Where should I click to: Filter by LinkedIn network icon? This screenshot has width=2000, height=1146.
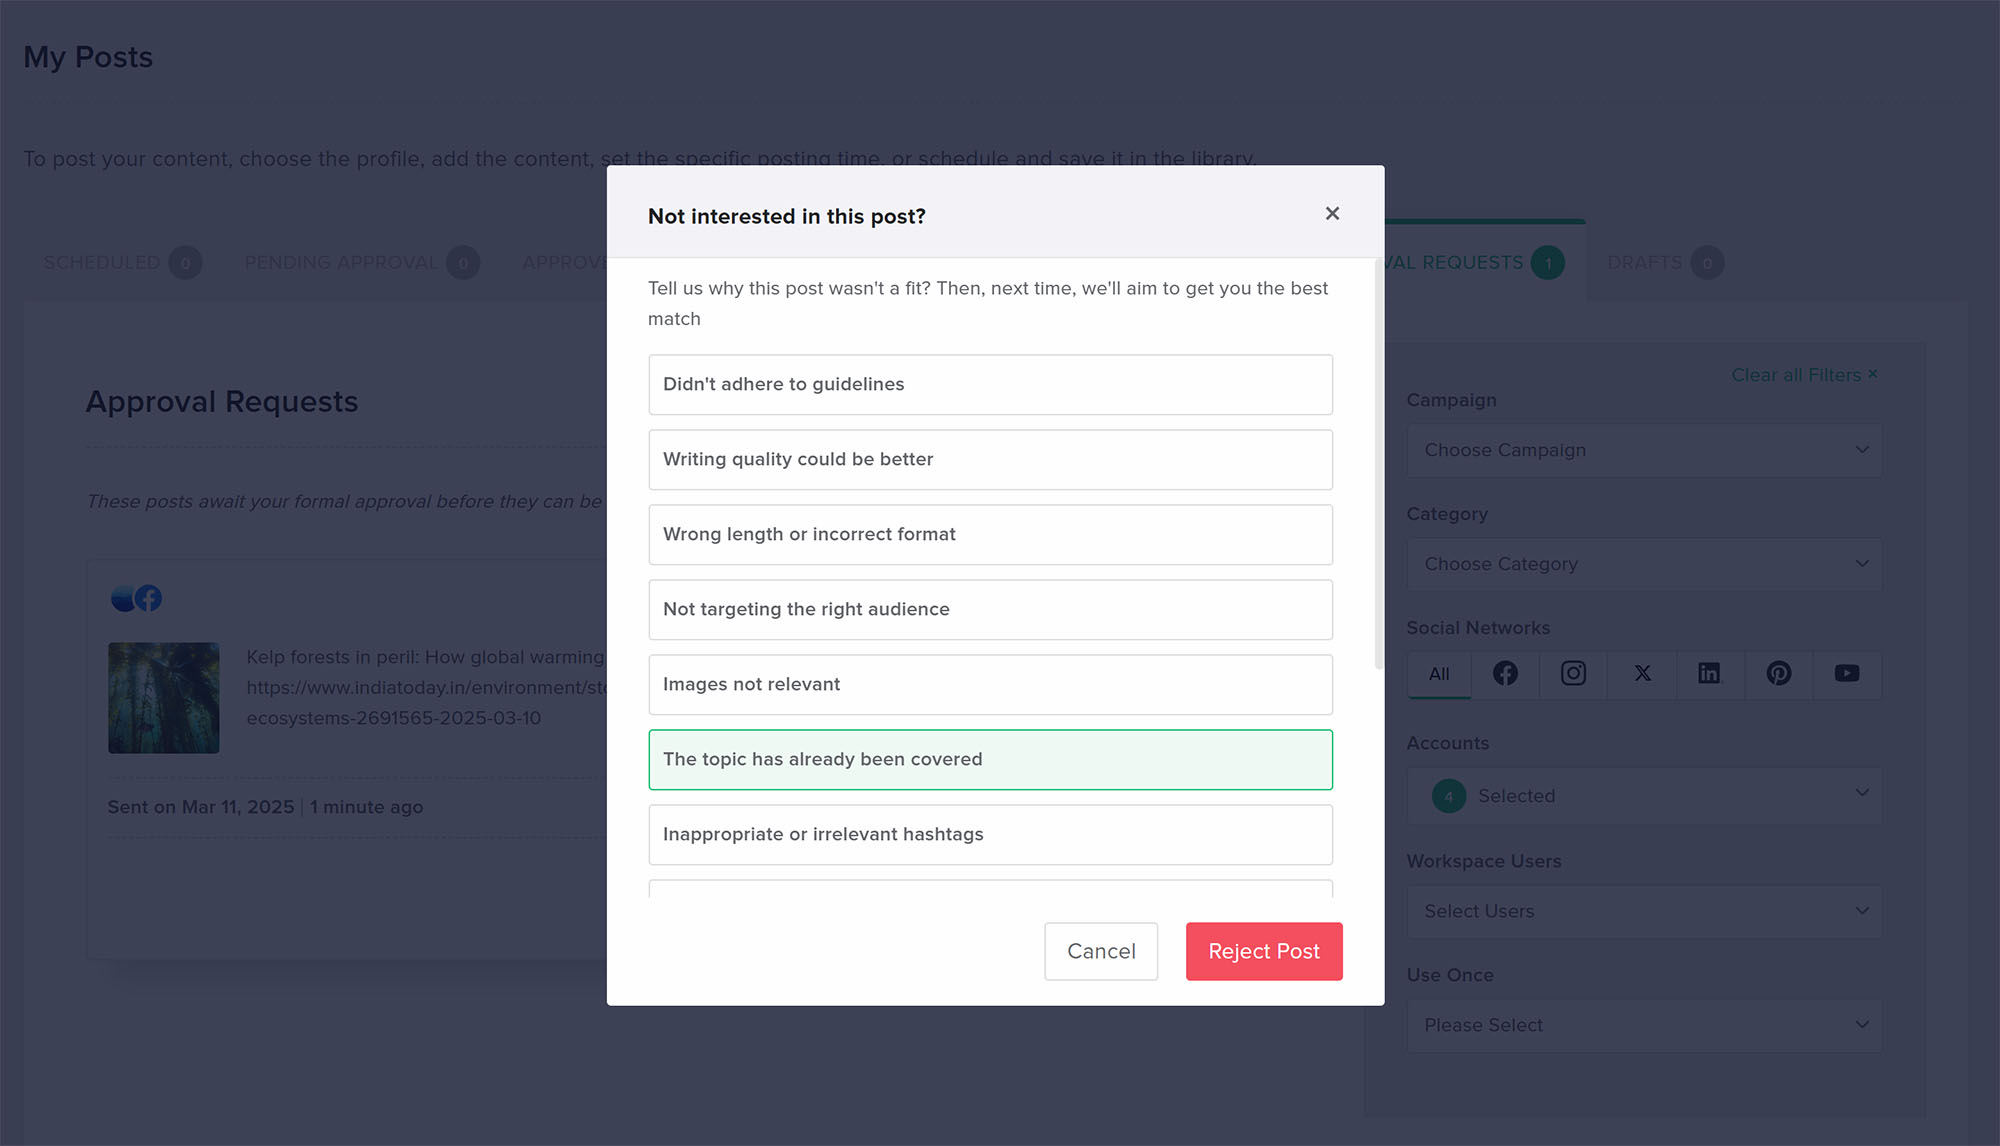tap(1710, 674)
